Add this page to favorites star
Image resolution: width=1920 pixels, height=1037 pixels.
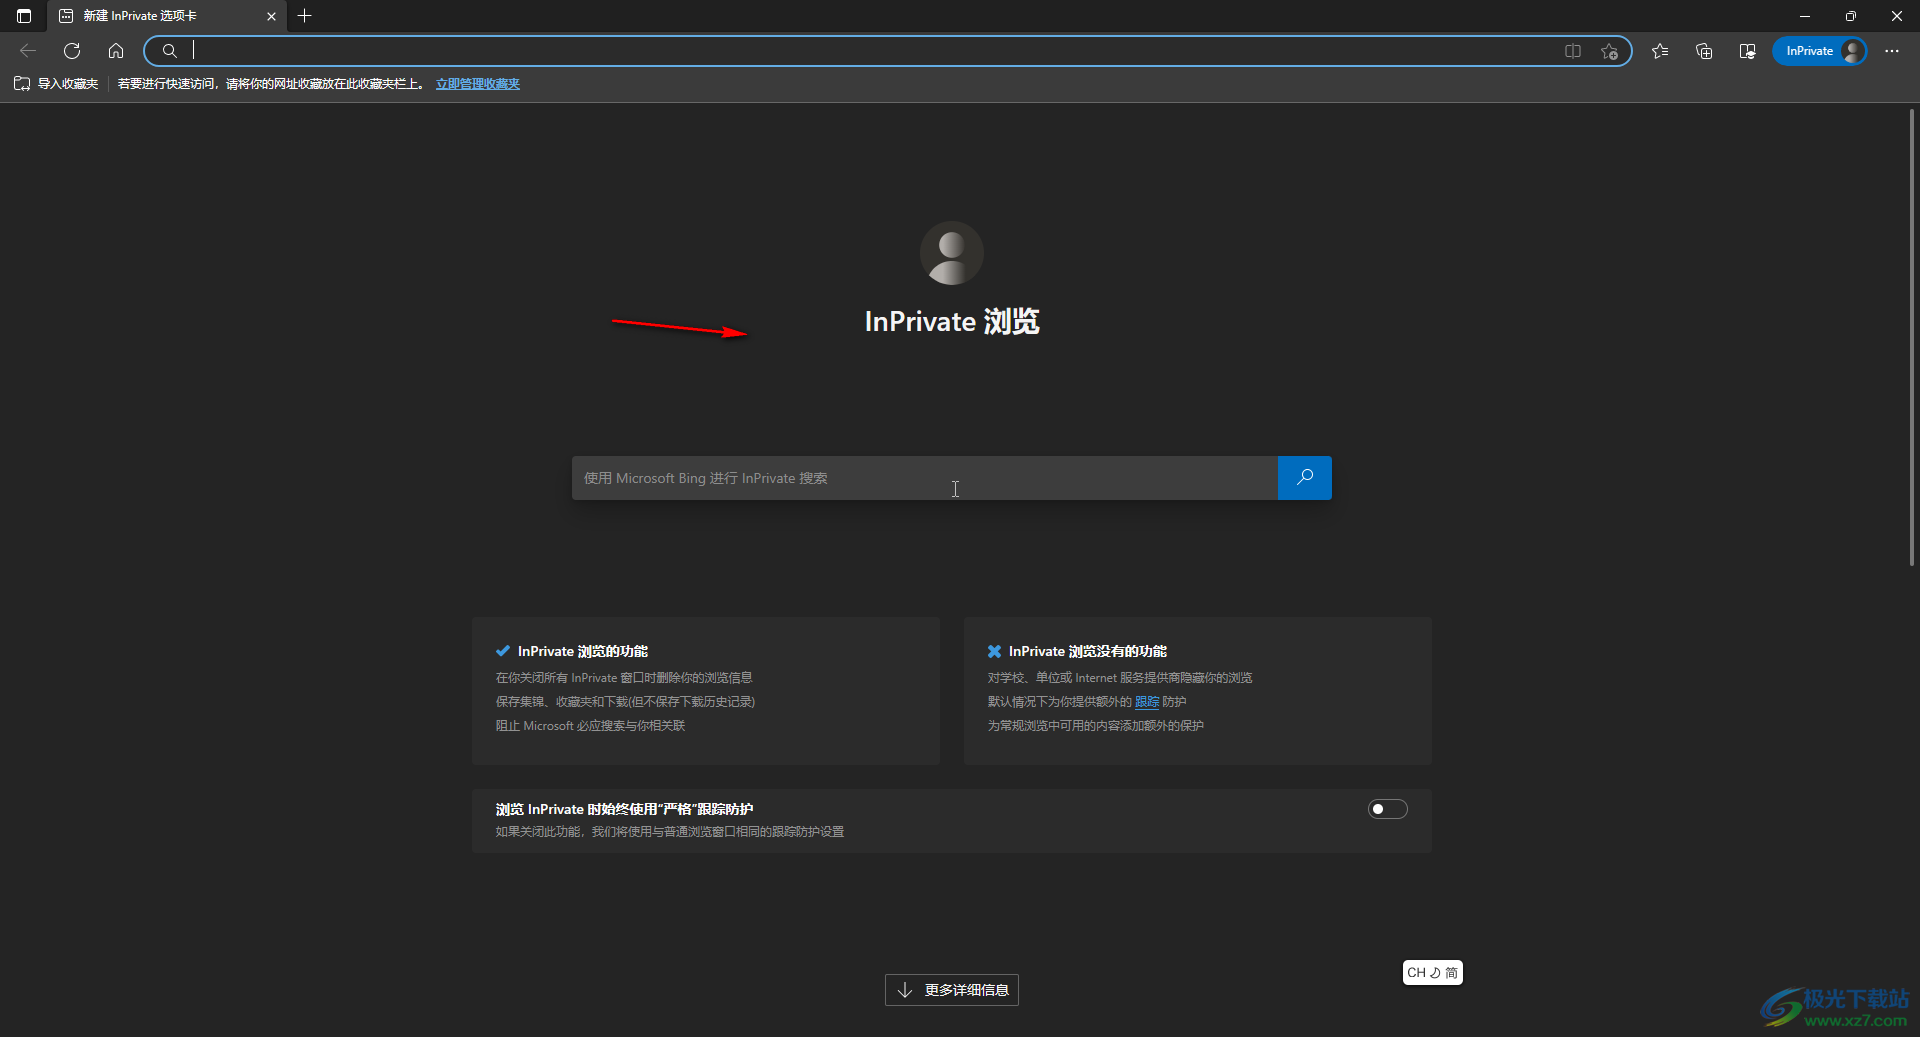click(1609, 51)
